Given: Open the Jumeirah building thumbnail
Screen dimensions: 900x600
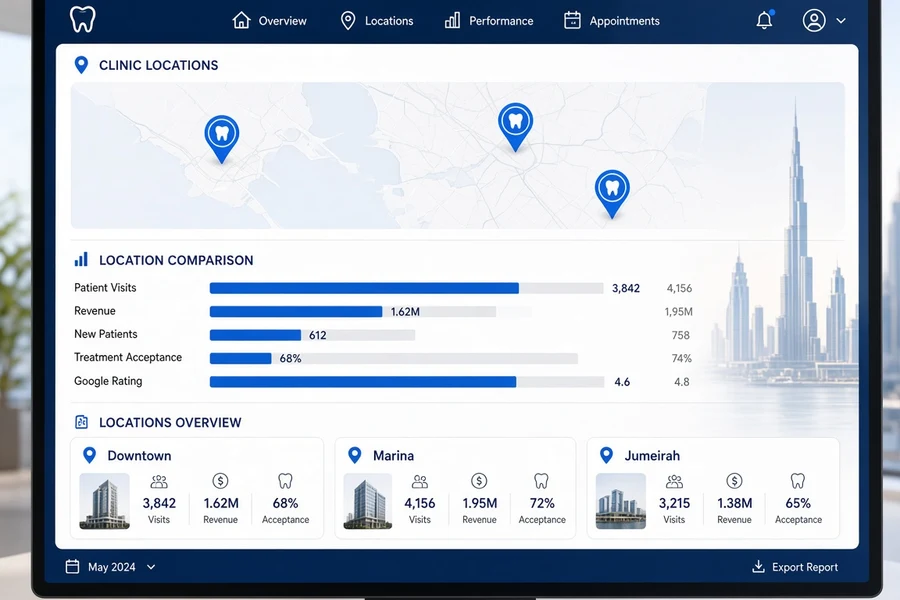Looking at the screenshot, I should (620, 501).
